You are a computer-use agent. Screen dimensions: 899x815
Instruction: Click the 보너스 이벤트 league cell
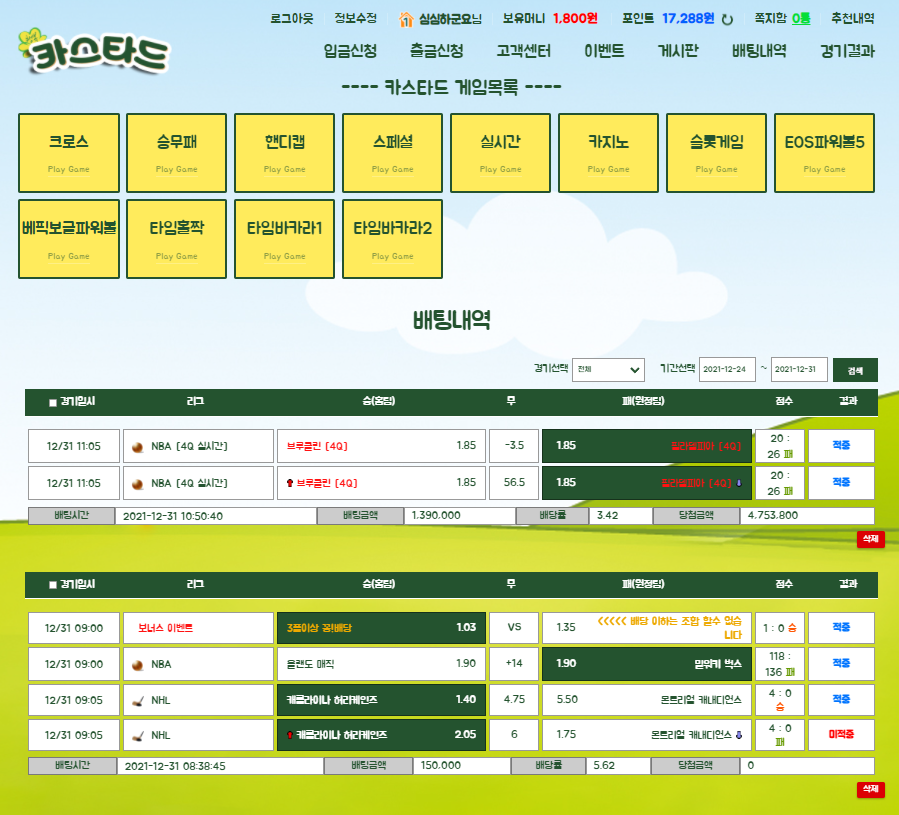(x=198, y=628)
